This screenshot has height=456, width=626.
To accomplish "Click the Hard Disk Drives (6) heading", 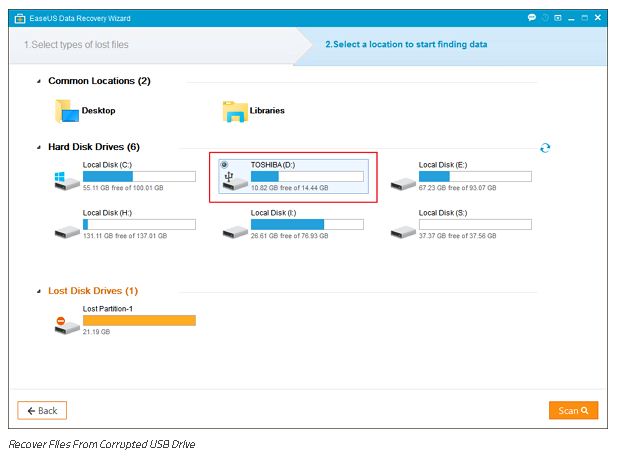I will [x=94, y=147].
